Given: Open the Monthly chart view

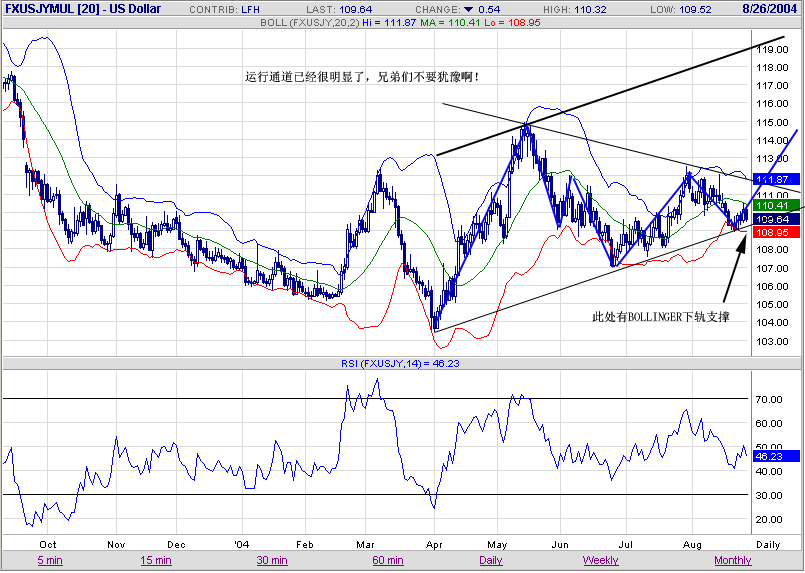Looking at the screenshot, I should tap(733, 561).
